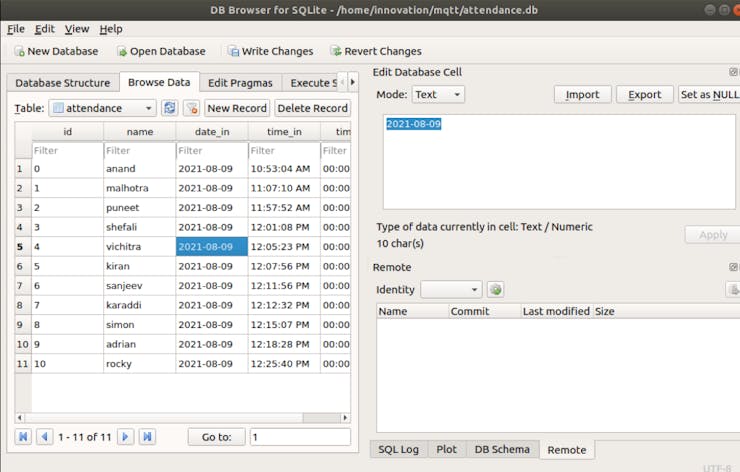This screenshot has width=740, height=472.
Task: Jump to the last record with navigation arrow
Action: point(147,437)
